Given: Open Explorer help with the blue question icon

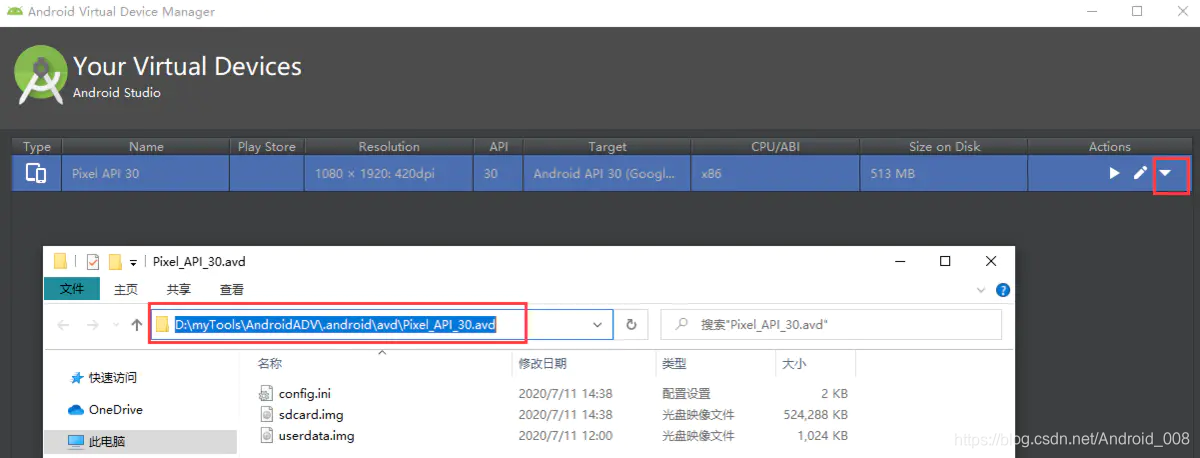Looking at the screenshot, I should (1002, 290).
